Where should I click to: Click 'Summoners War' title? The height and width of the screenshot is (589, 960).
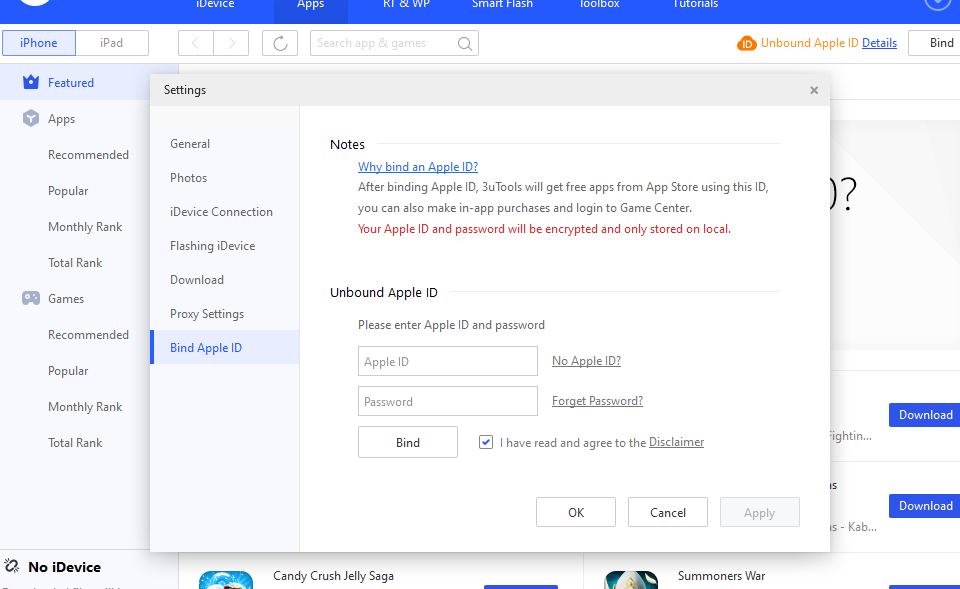pos(721,576)
